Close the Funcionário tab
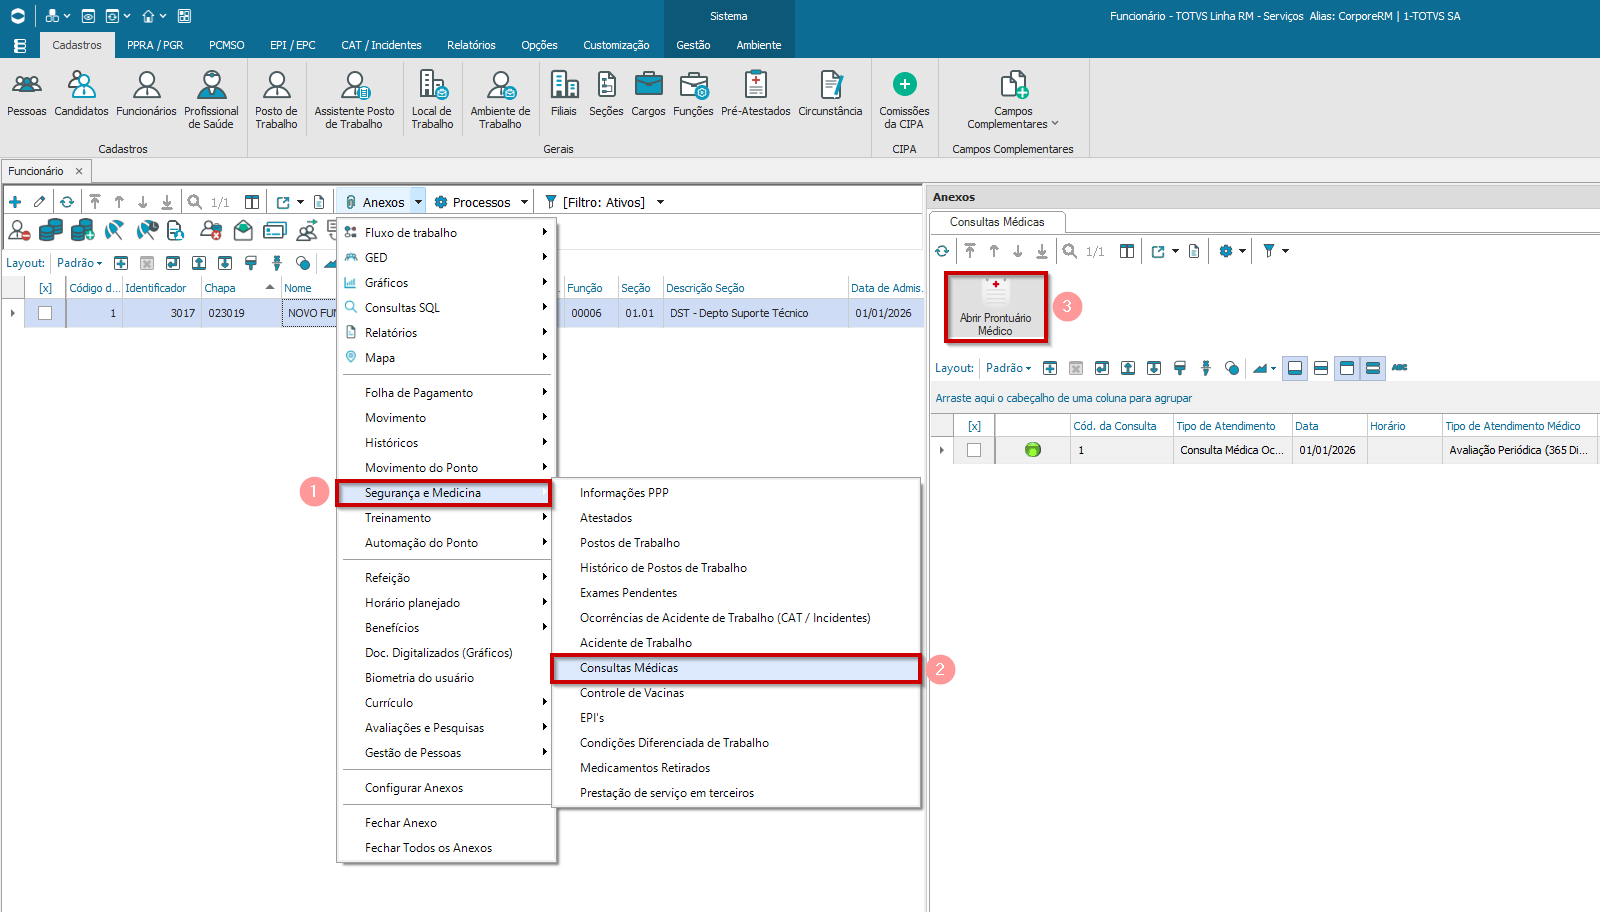 [x=79, y=171]
